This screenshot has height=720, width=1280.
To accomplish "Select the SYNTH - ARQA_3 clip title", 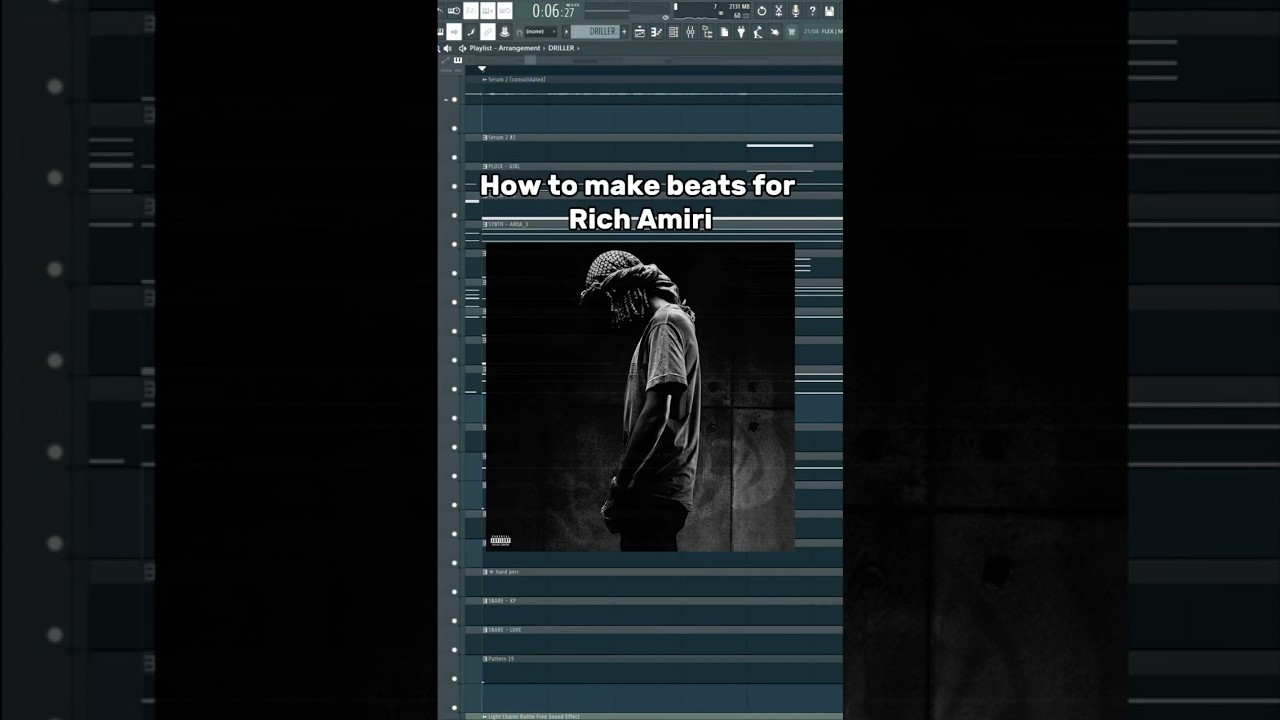I will (x=508, y=224).
